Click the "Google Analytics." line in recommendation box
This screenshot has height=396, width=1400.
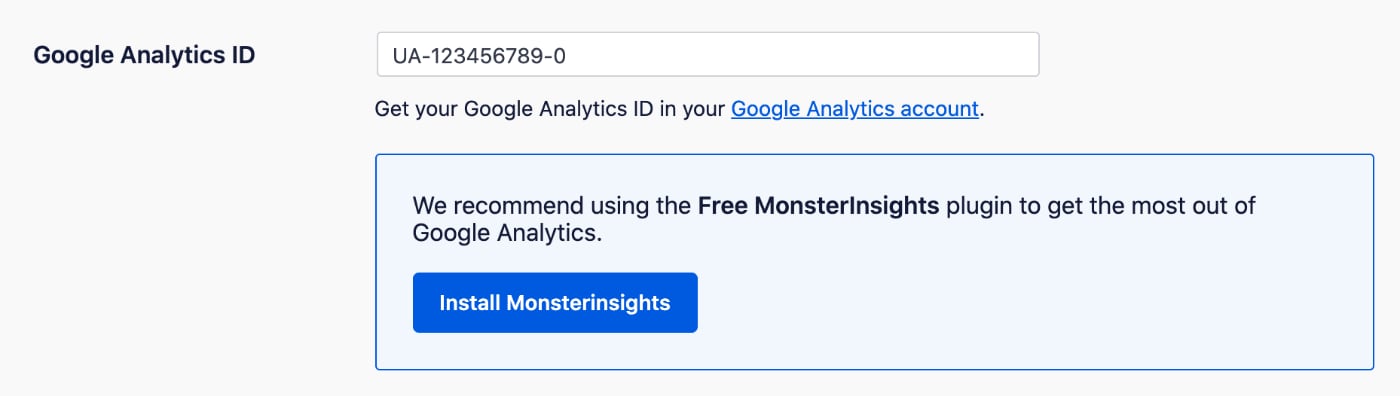[508, 233]
